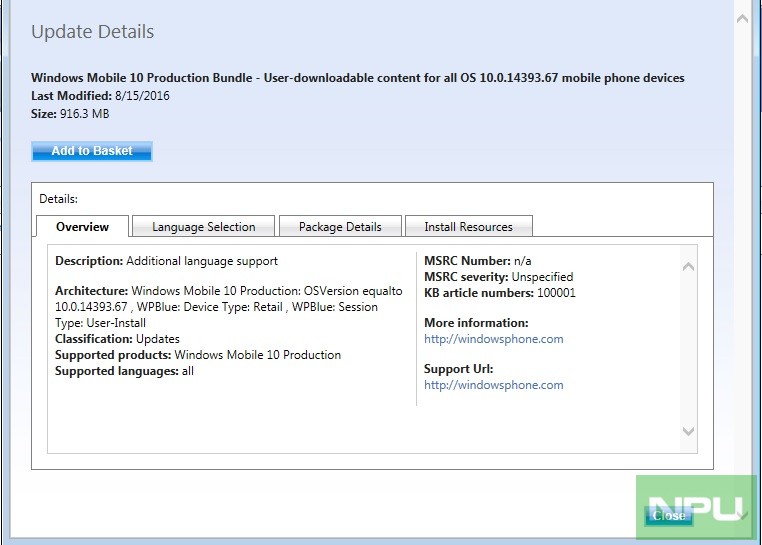Open the More information windowsphone.com link
This screenshot has height=545, width=762.
493,339
